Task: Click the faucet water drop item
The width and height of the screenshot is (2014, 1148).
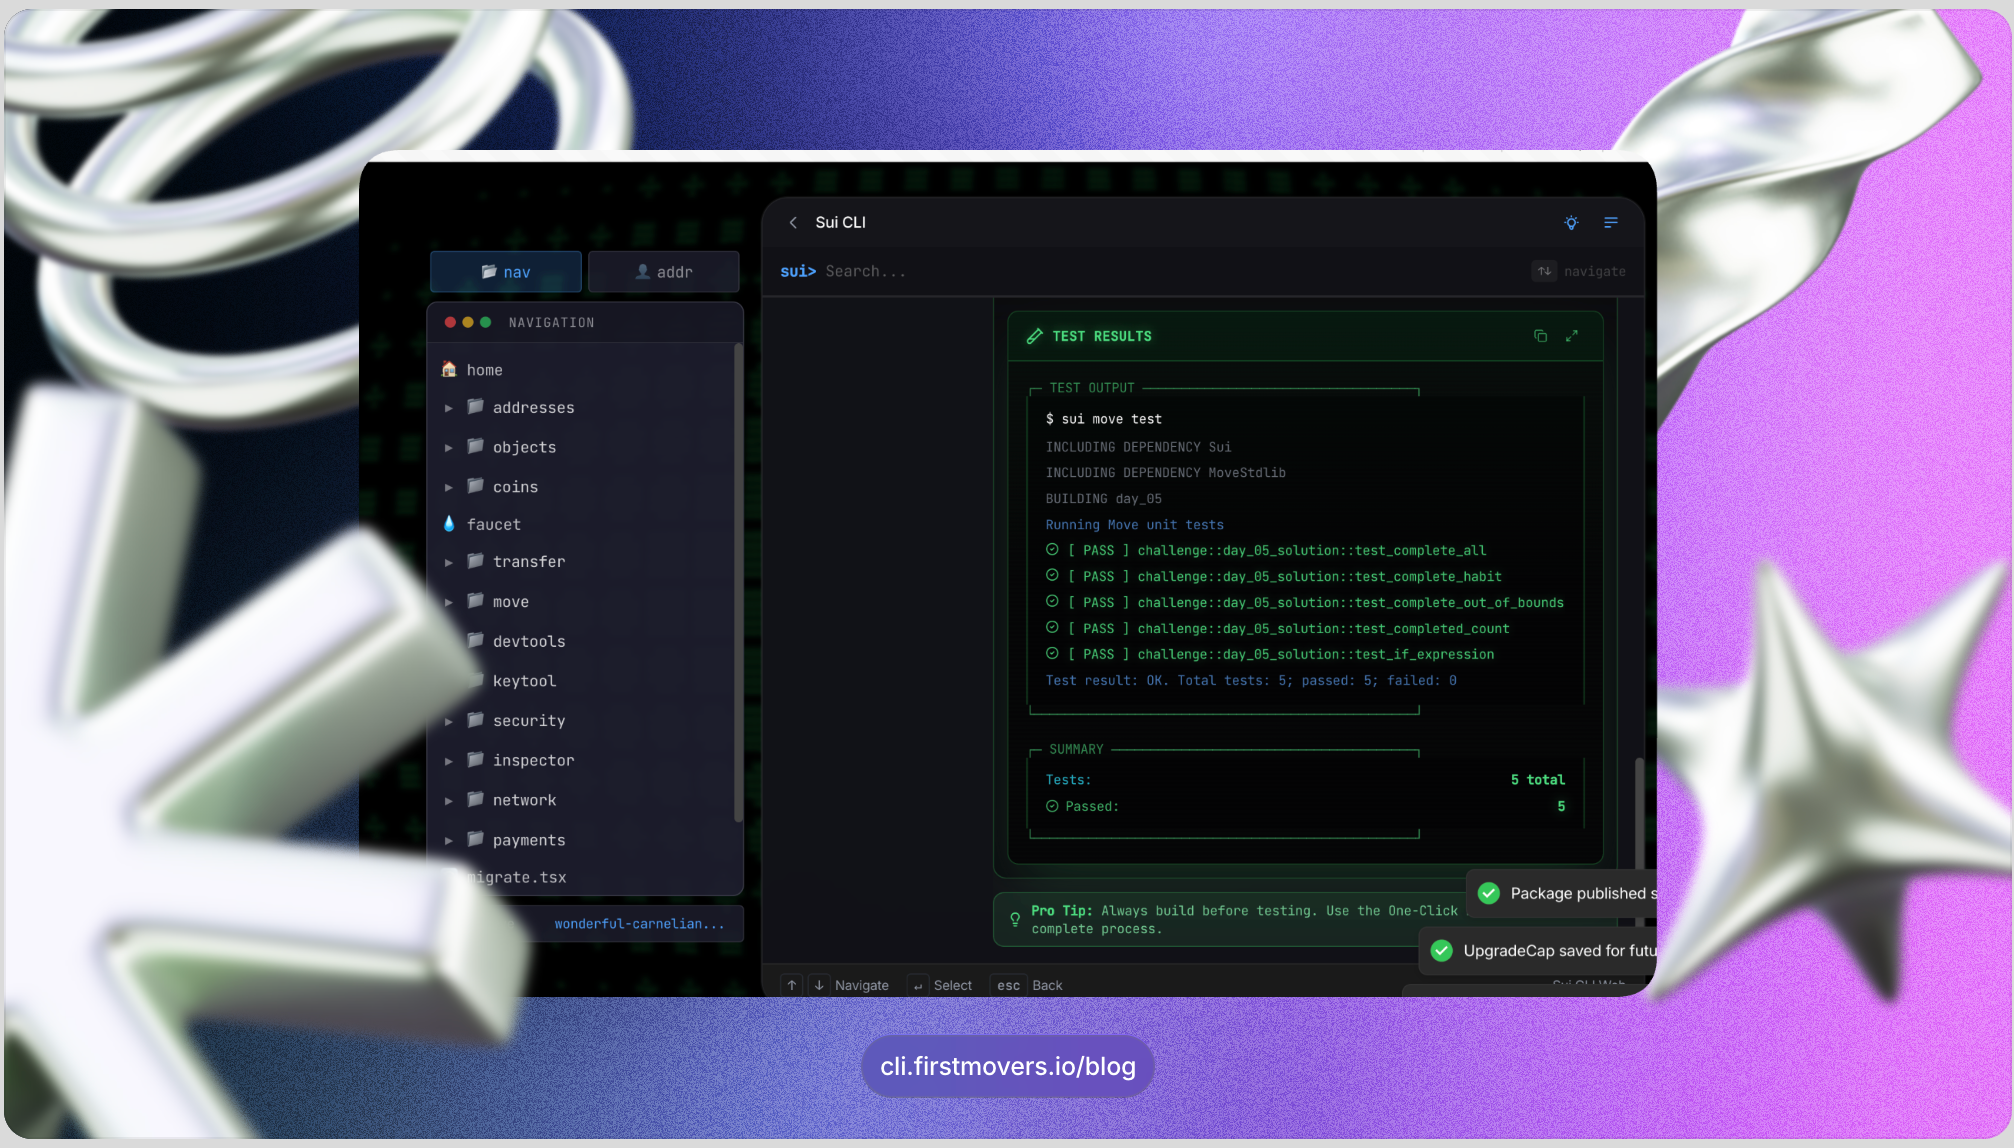Action: (492, 524)
